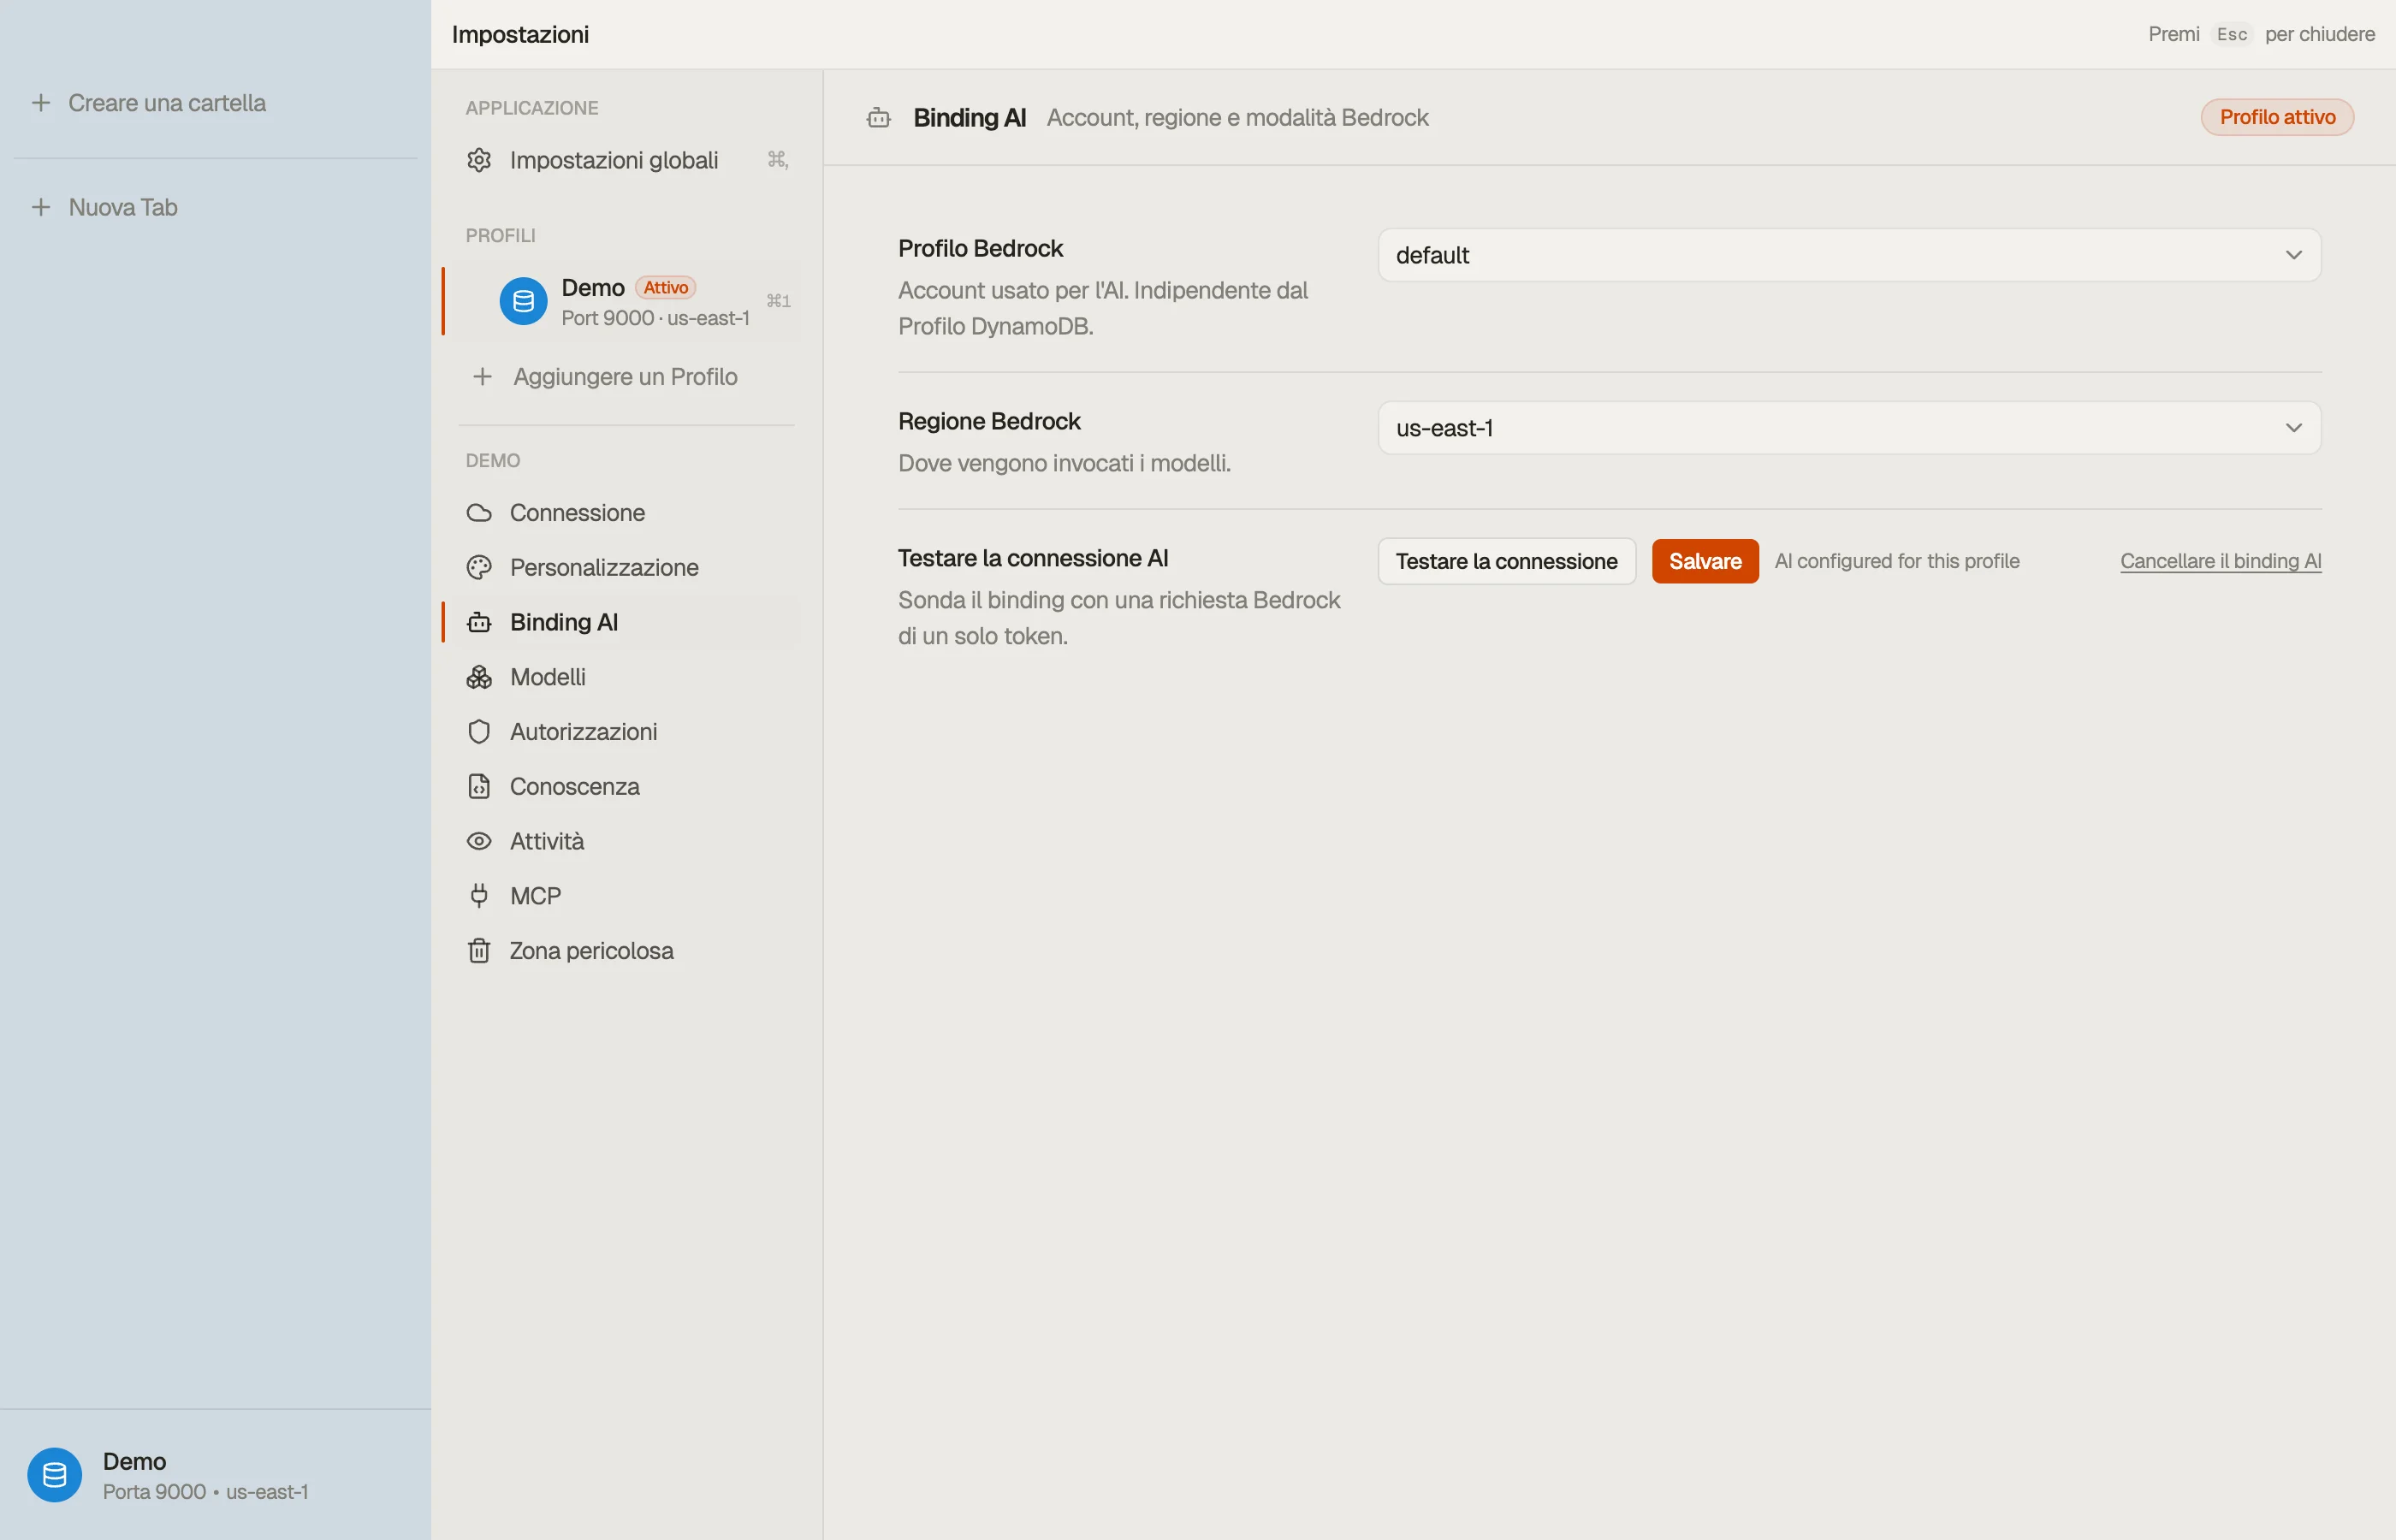Click the Impostazioni window title
This screenshot has height=1540, width=2396.
(x=520, y=34)
